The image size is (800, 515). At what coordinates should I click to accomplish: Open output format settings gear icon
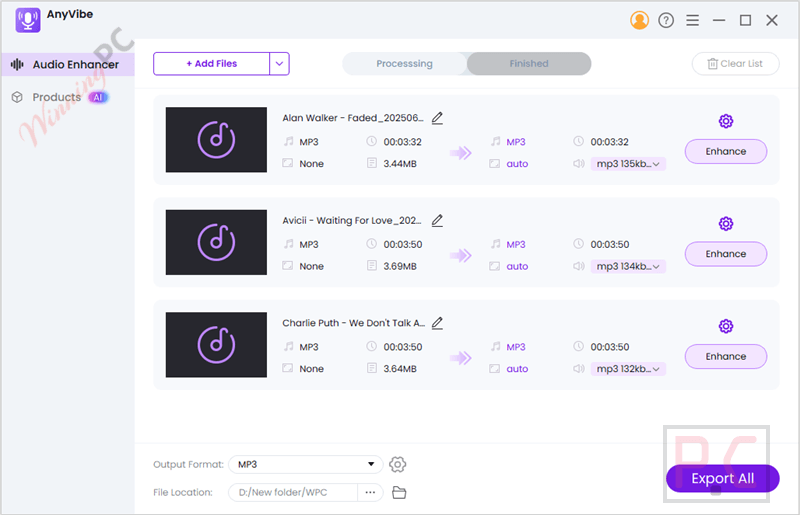click(397, 464)
